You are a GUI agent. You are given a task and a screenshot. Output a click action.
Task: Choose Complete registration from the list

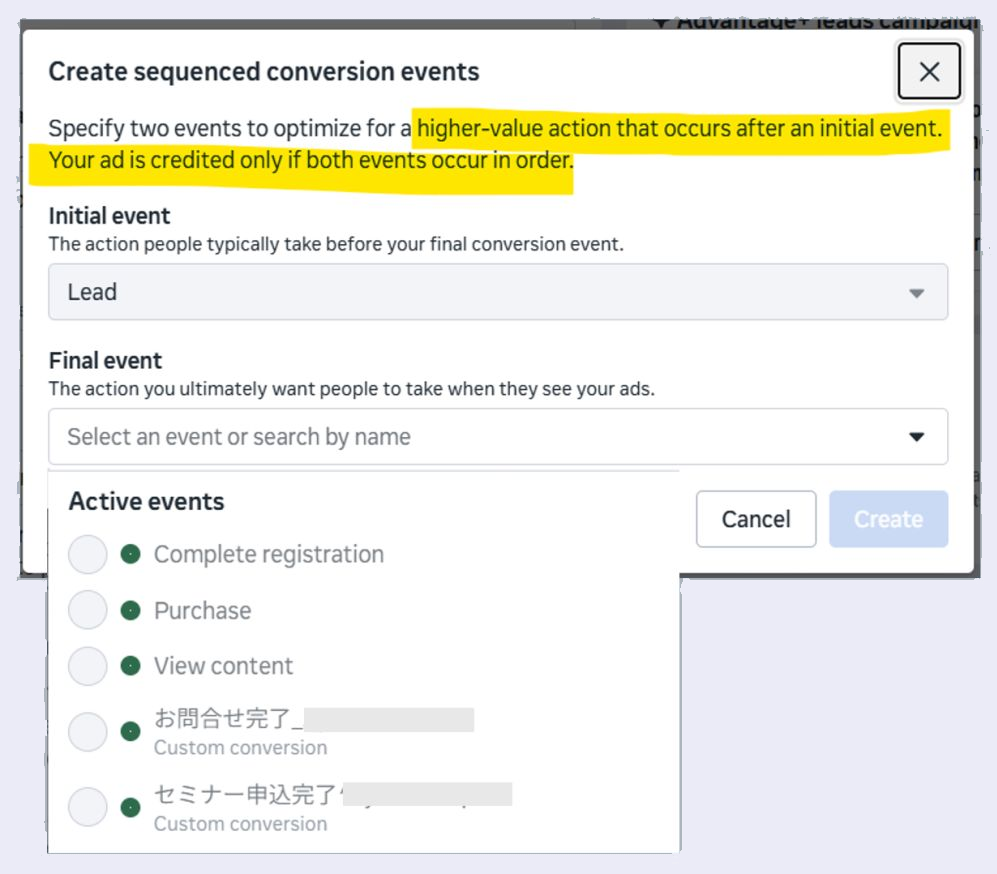point(269,554)
